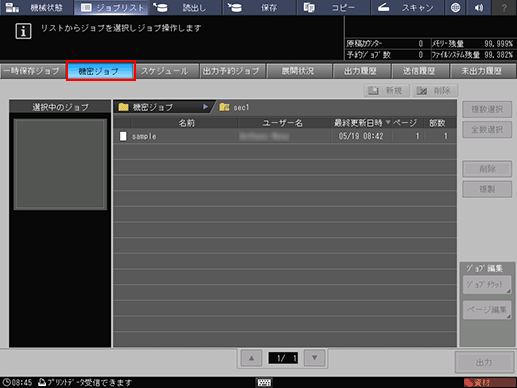The height and width of the screenshot is (388, 517).
Task: Click the 削除 folder delete button near 新規
Action: tap(435, 90)
